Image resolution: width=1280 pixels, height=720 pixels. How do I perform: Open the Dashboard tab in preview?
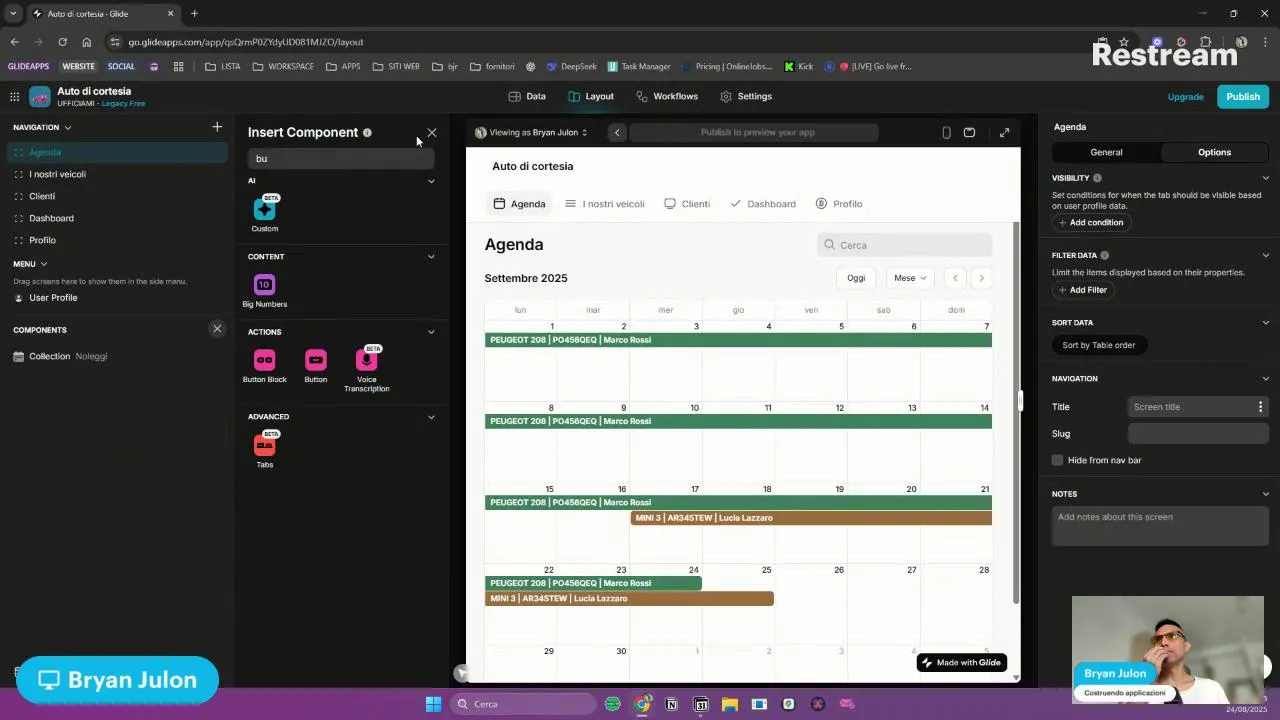click(x=763, y=204)
